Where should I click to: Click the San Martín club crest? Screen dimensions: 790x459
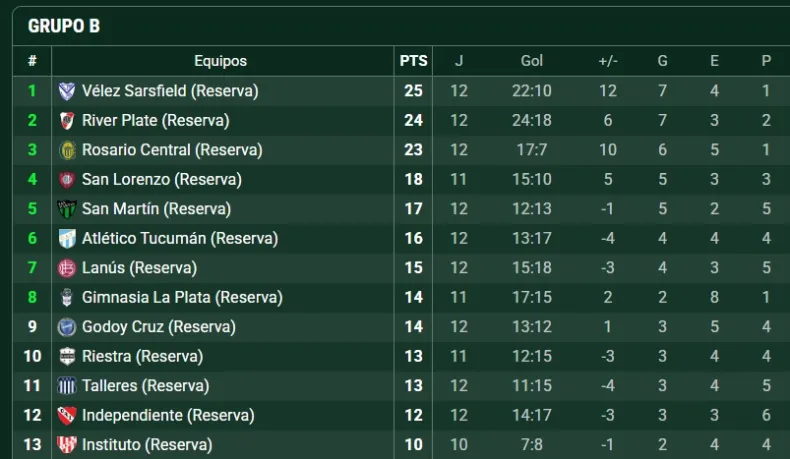pyautogui.click(x=67, y=209)
